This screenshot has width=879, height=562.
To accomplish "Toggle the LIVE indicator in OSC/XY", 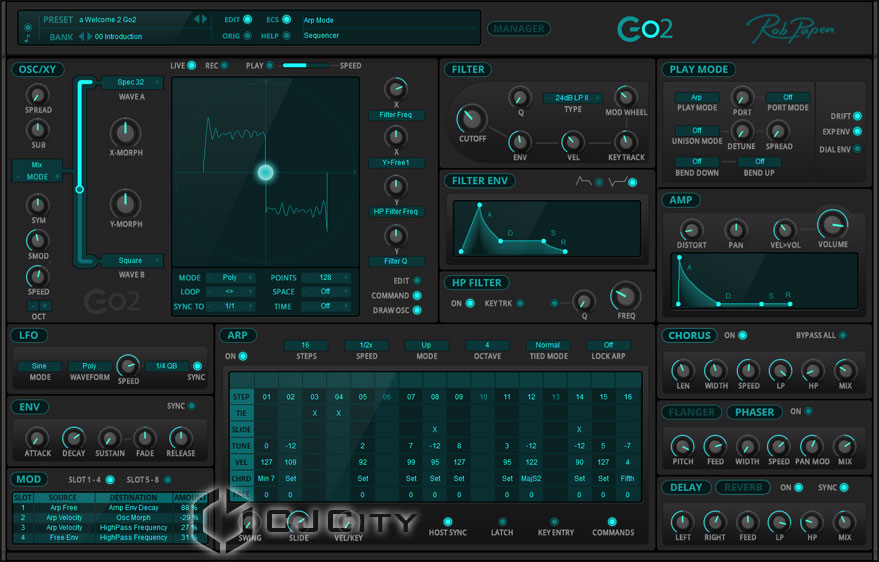I will point(192,66).
